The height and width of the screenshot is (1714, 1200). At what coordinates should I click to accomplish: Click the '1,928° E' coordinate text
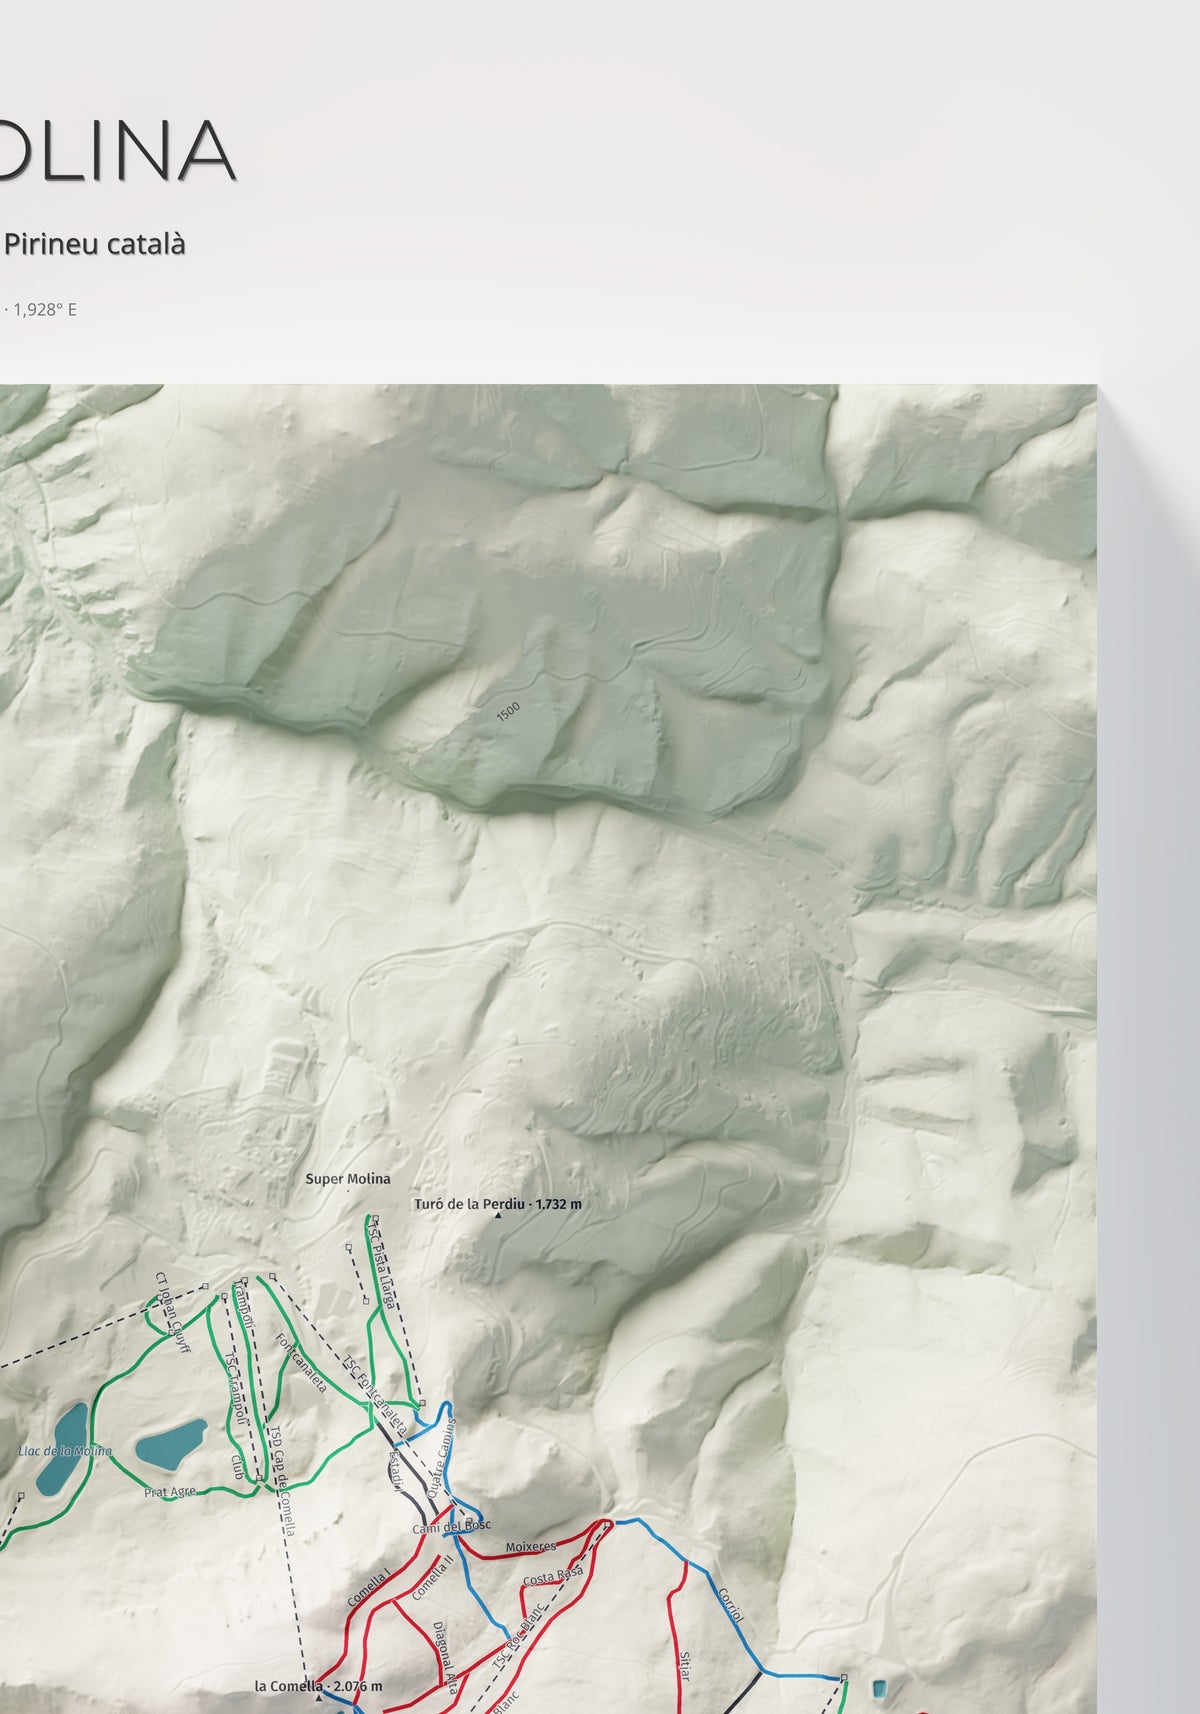[x=45, y=309]
